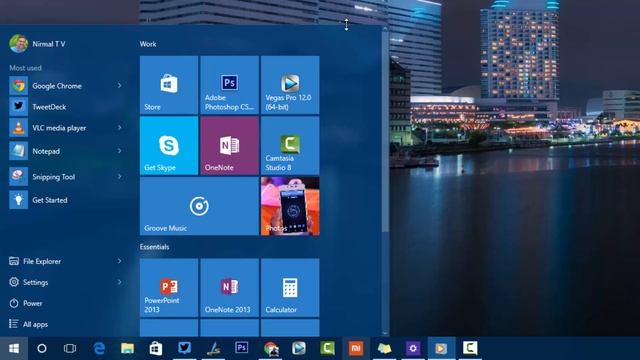Open the Photos live tile

[290, 206]
